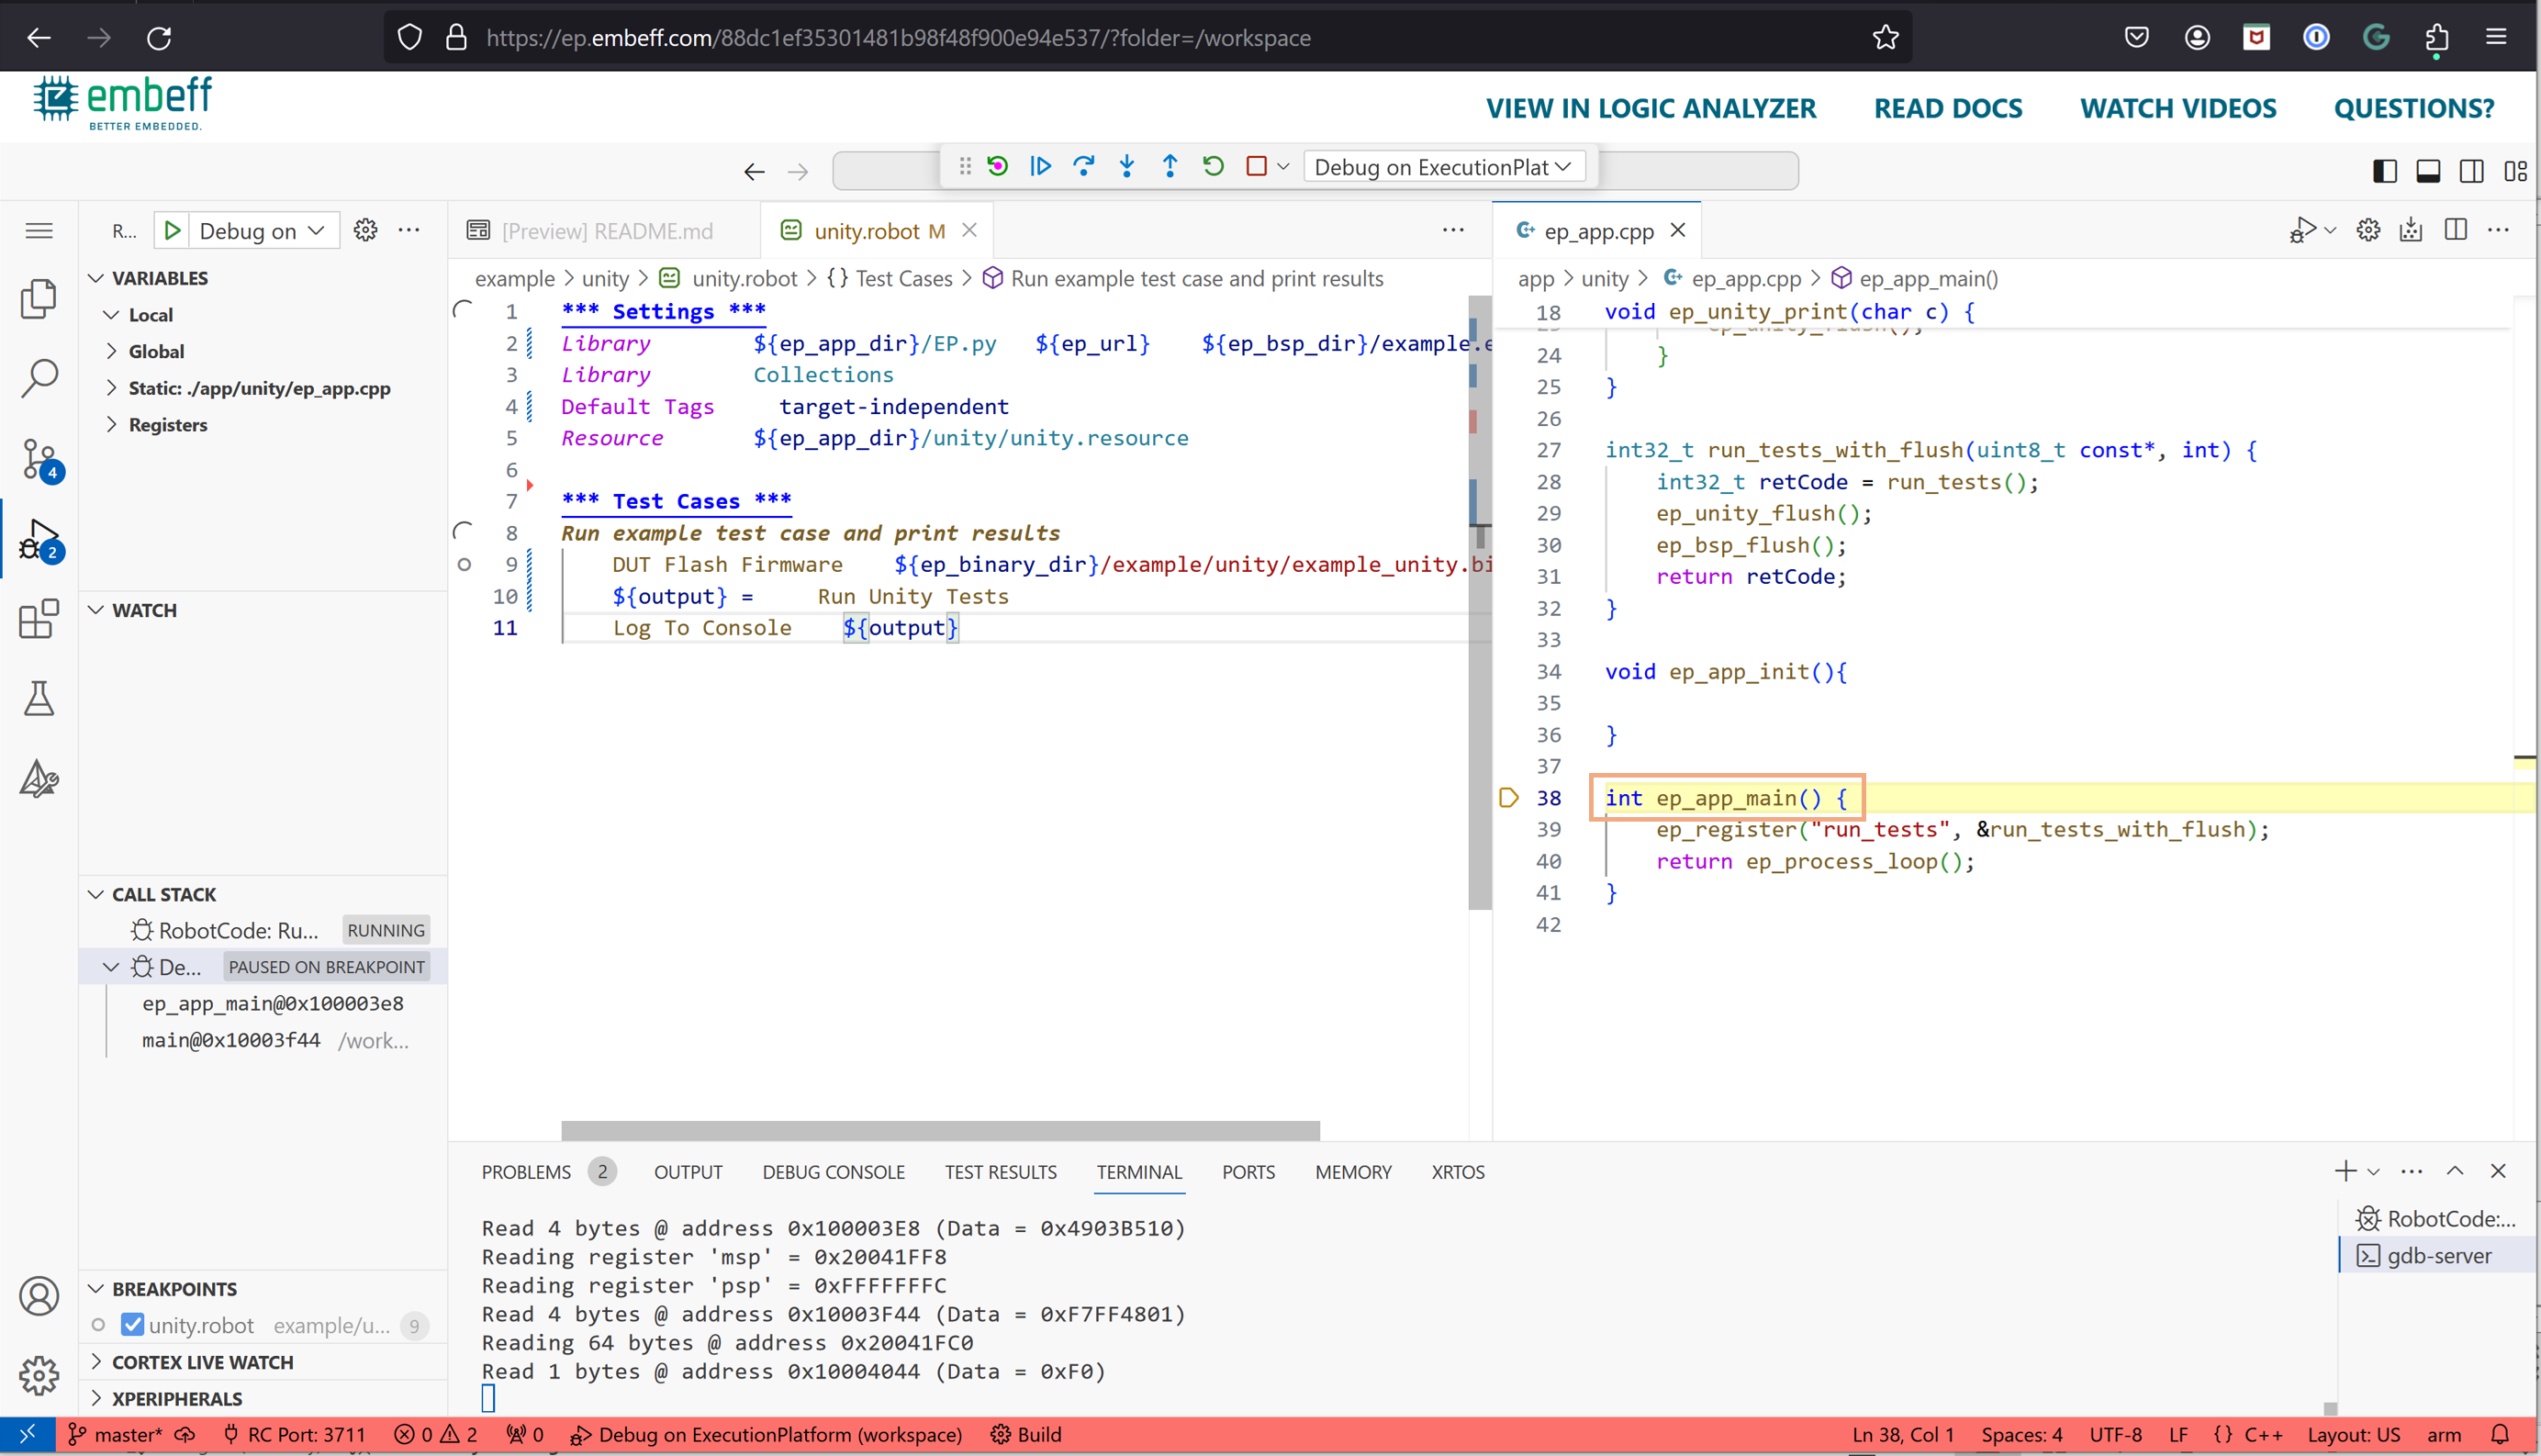Toggle primary side bar layout icon

click(x=2384, y=171)
